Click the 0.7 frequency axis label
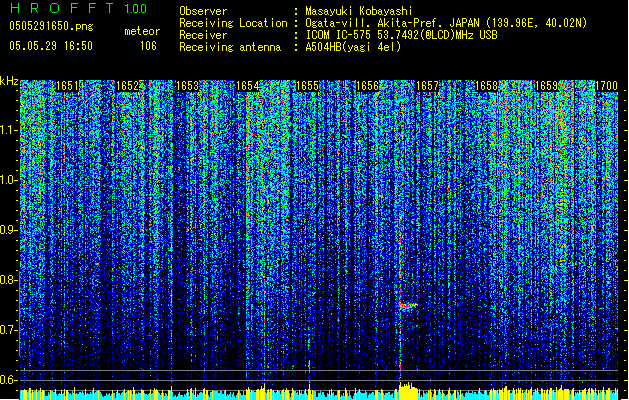Image resolution: width=629 pixels, height=400 pixels. (9, 330)
